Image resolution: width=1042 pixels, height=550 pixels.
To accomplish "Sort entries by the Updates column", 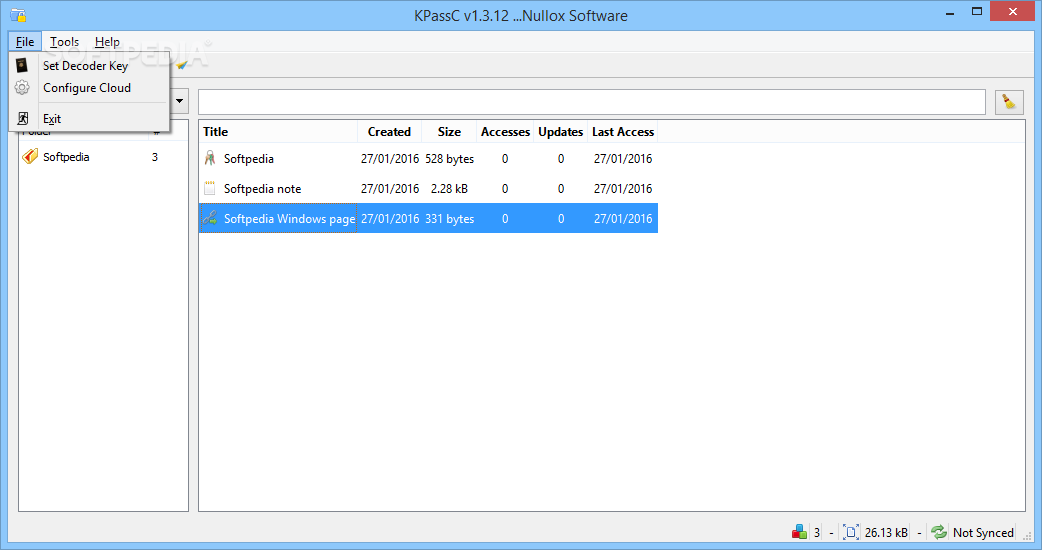I will click(561, 132).
